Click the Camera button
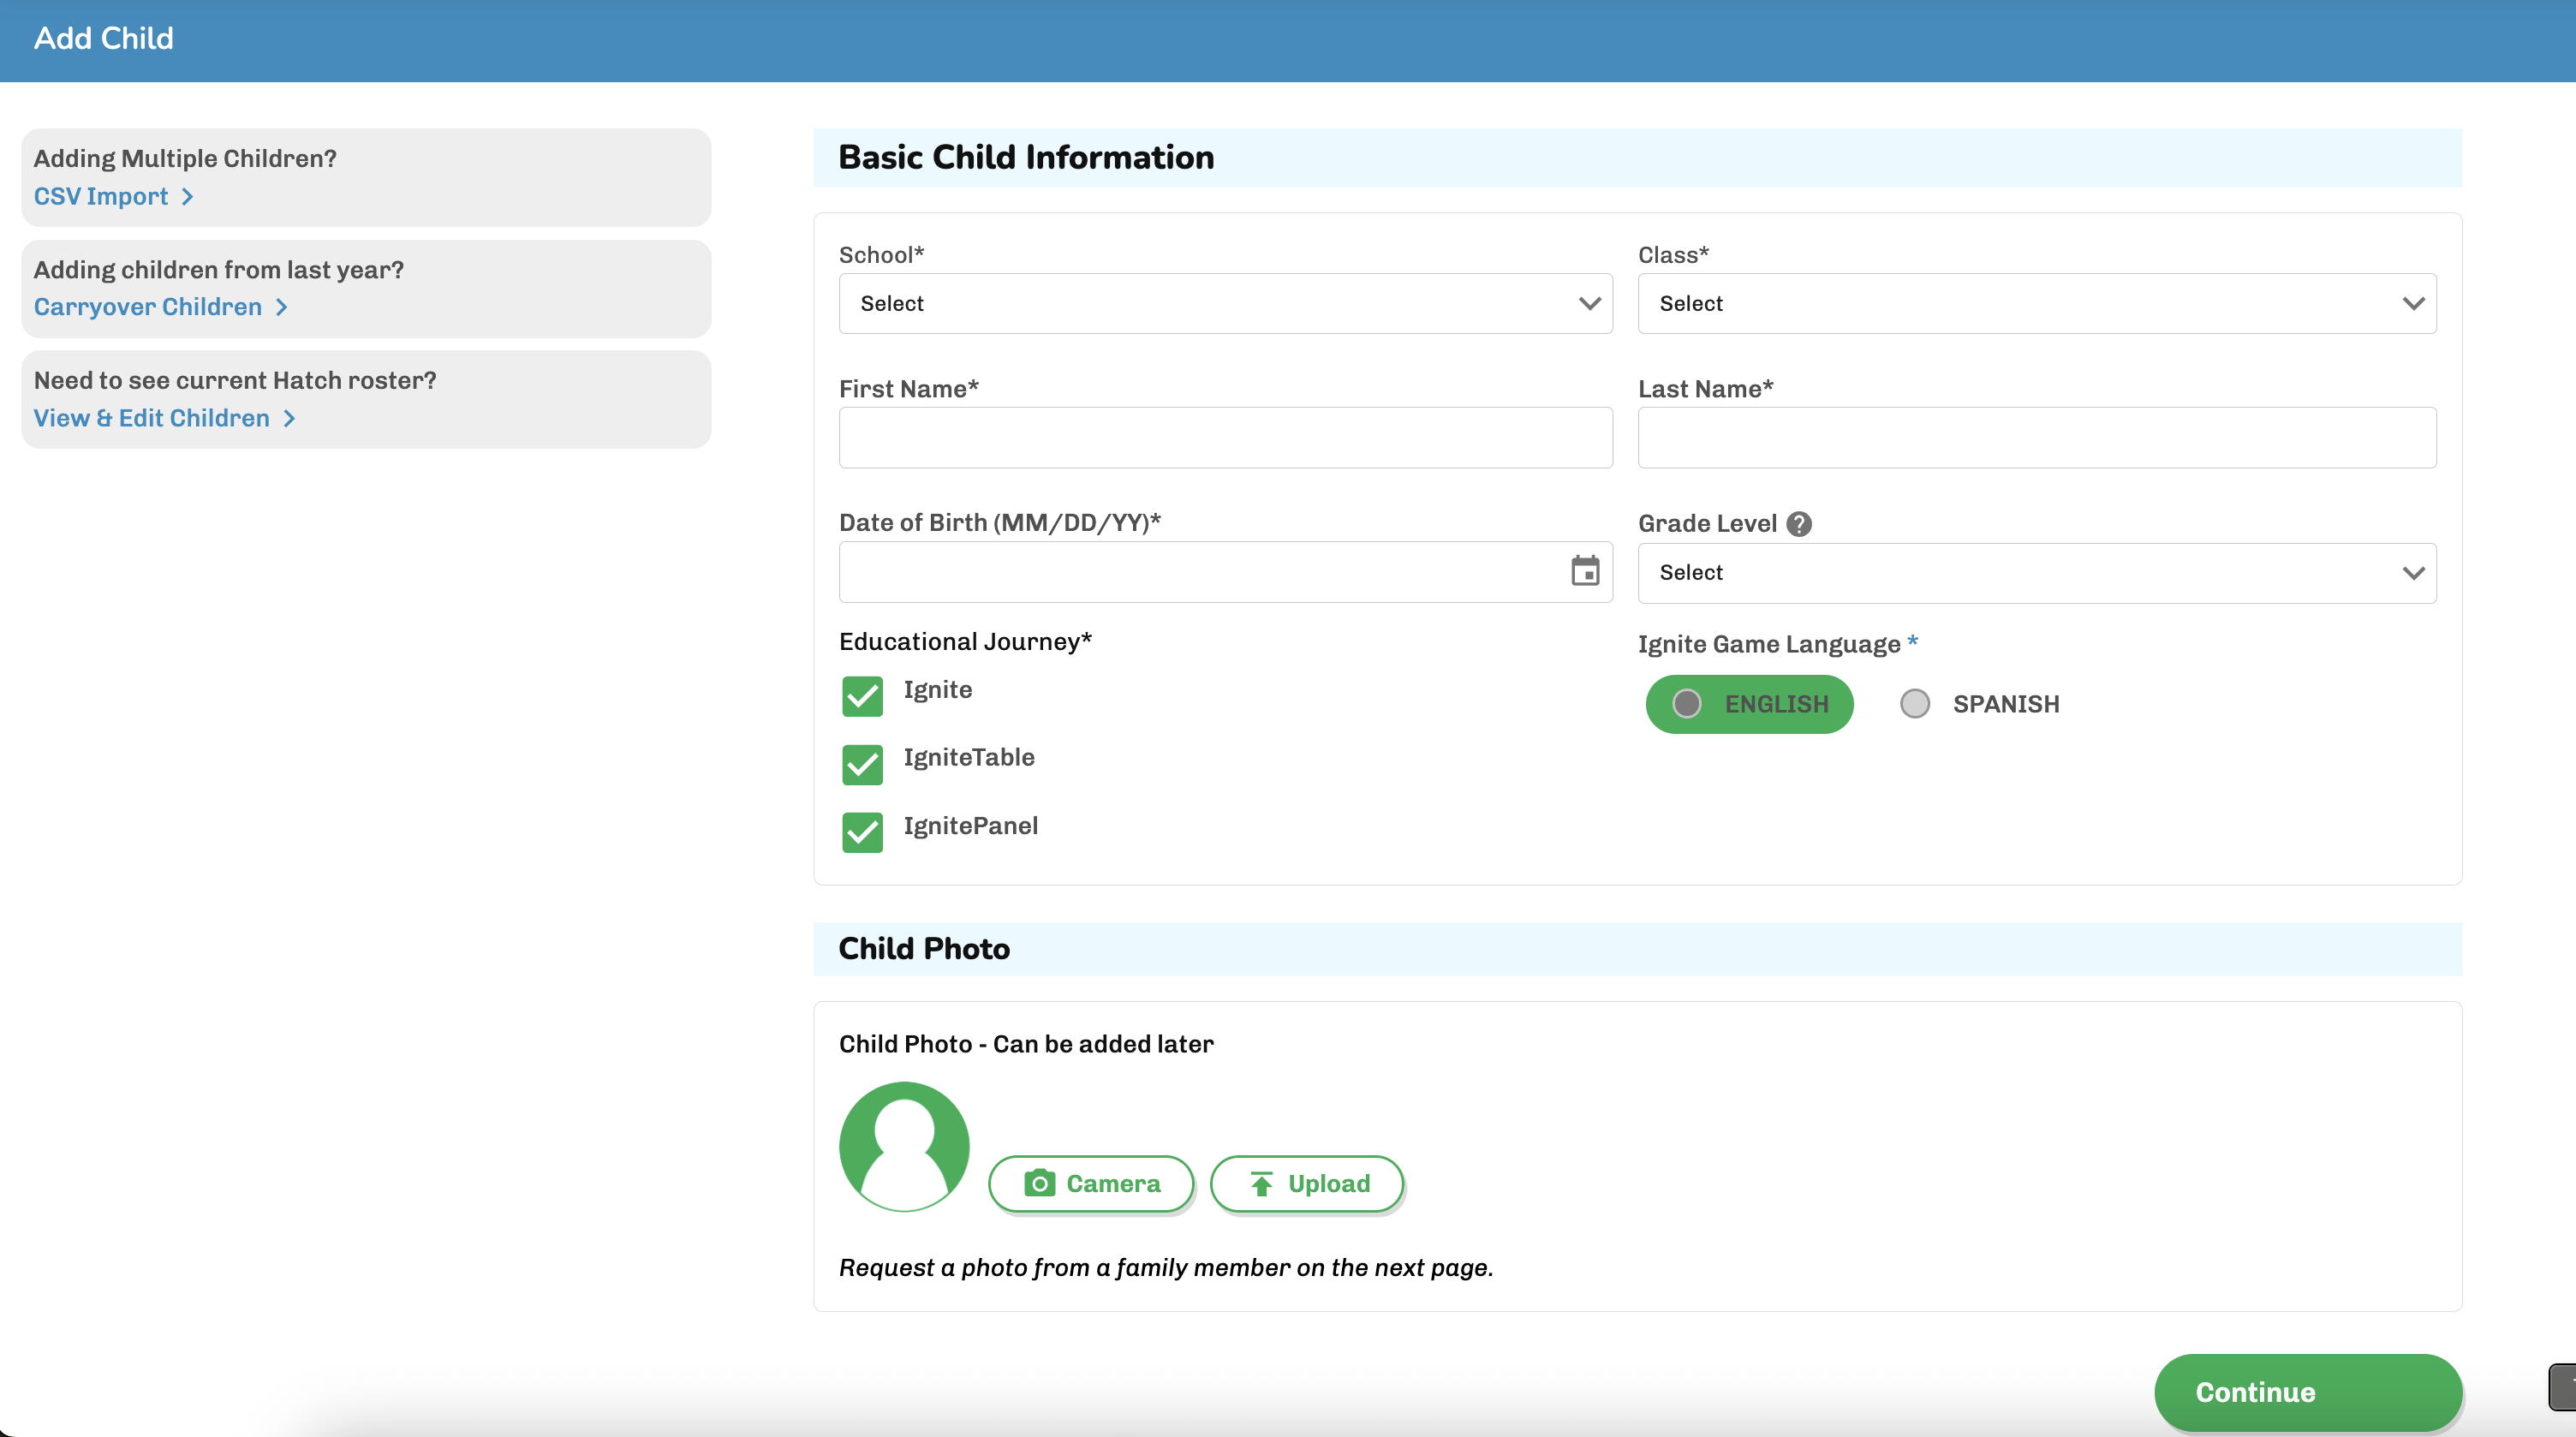Image resolution: width=2576 pixels, height=1437 pixels. (1091, 1183)
